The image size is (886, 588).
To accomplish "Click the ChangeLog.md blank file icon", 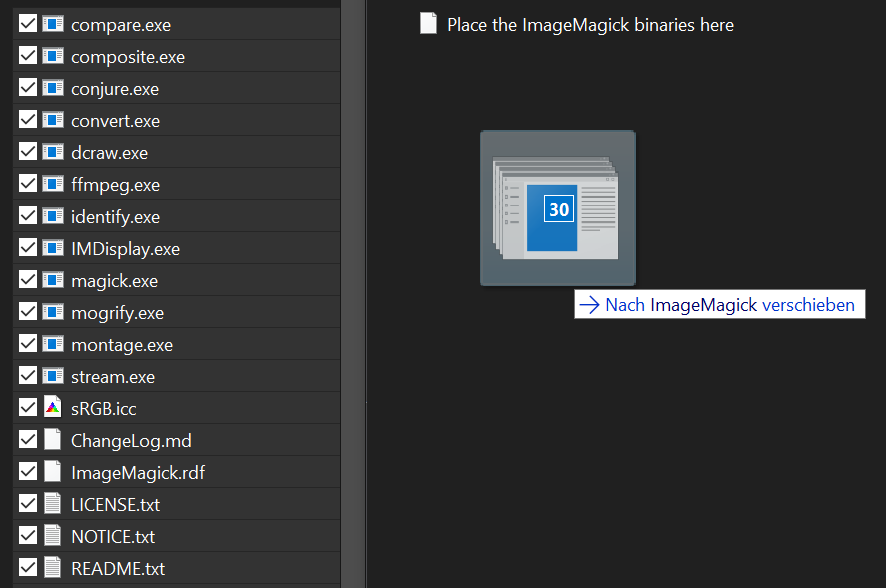I will pos(53,439).
